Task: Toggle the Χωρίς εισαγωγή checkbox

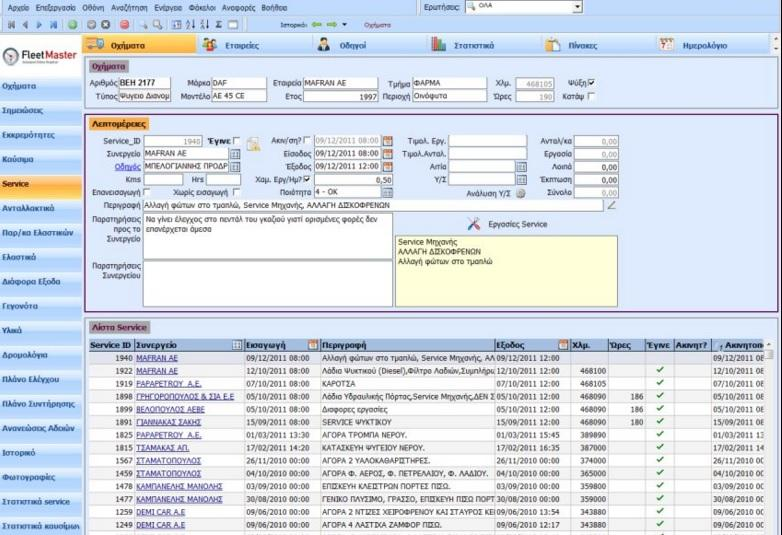Action: [236, 192]
